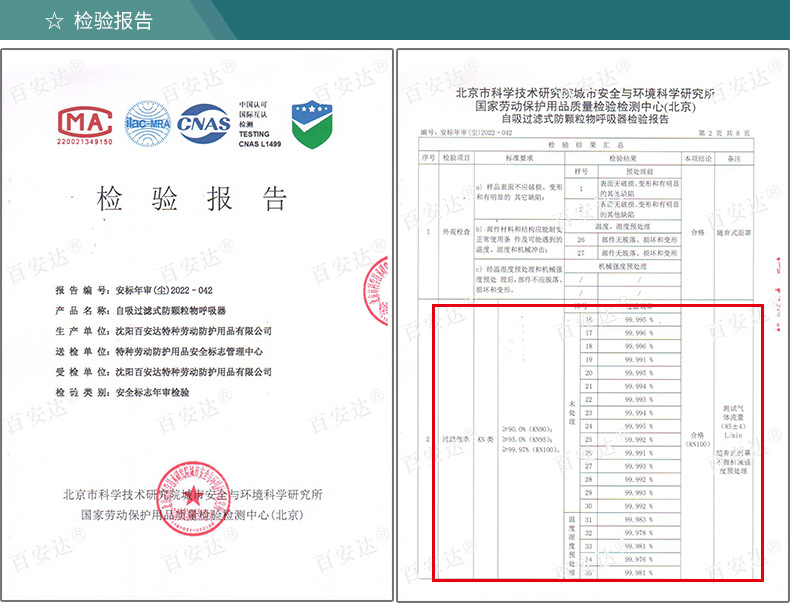Click the round red seal with star on cover page
Image resolution: width=790 pixels, height=610 pixels.
click(193, 498)
